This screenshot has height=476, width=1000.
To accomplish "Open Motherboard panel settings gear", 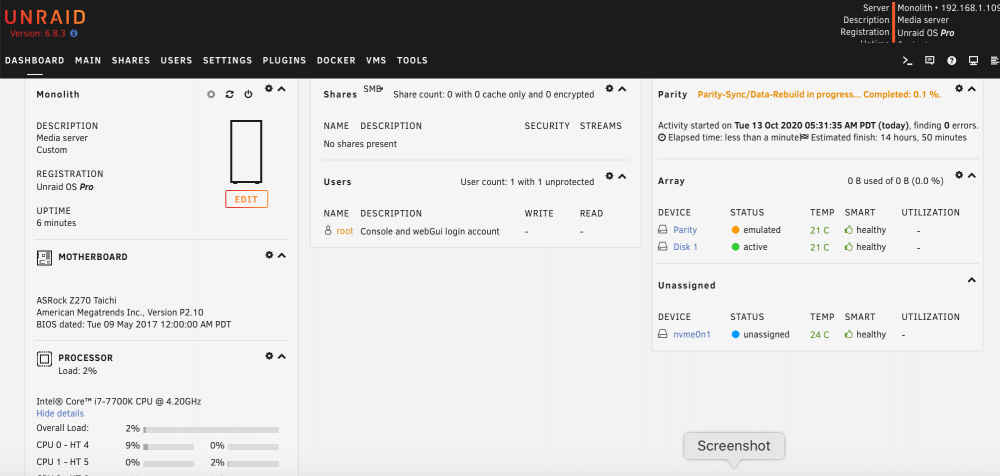I will click(x=269, y=255).
